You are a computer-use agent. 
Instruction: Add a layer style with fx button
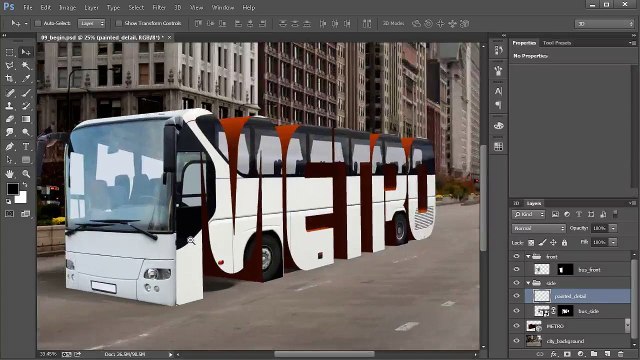(553, 354)
